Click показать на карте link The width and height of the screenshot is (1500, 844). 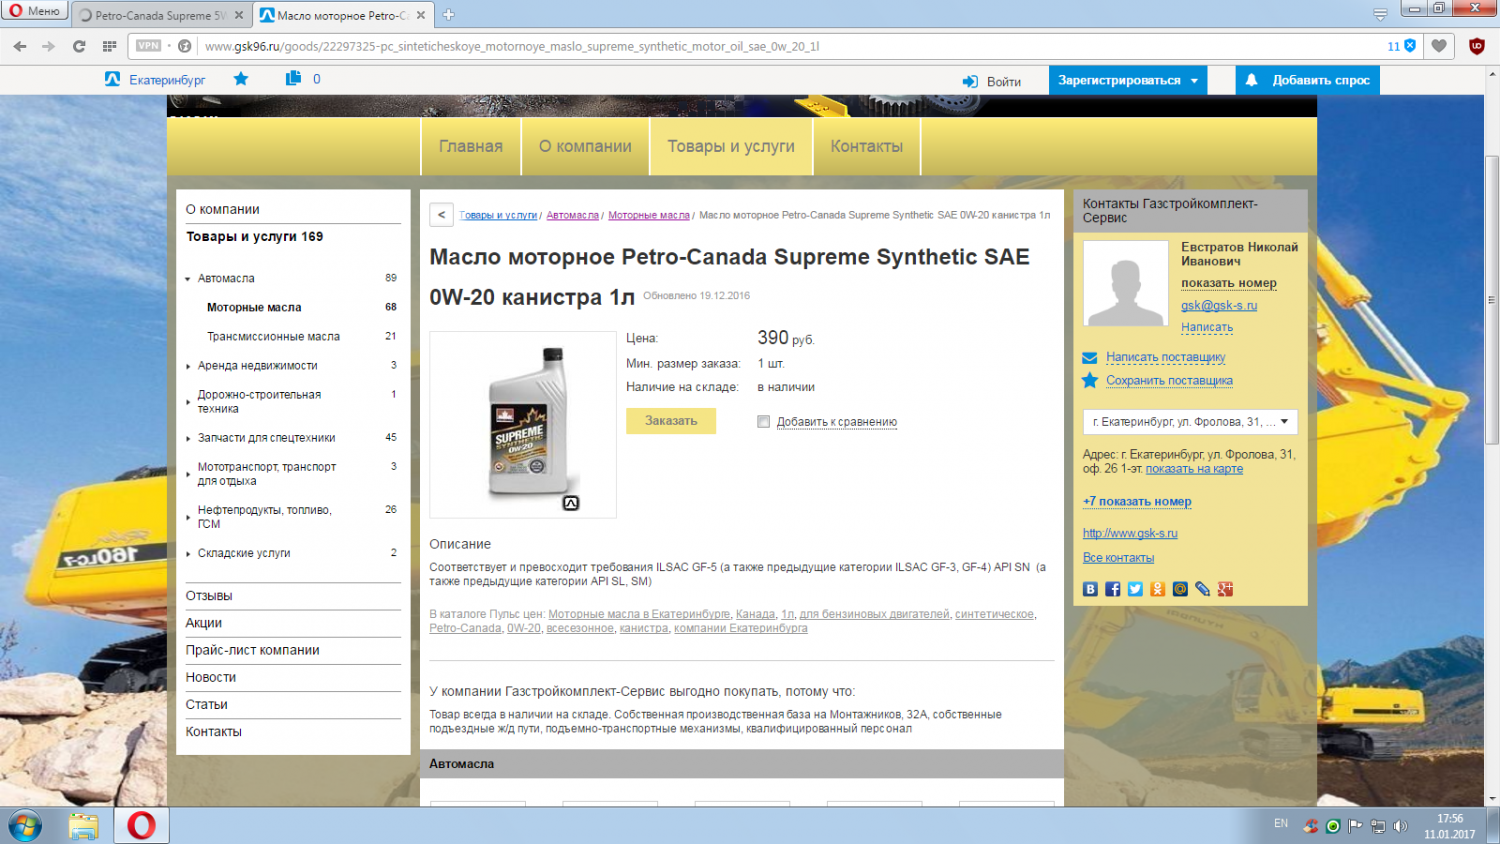pyautogui.click(x=1194, y=468)
